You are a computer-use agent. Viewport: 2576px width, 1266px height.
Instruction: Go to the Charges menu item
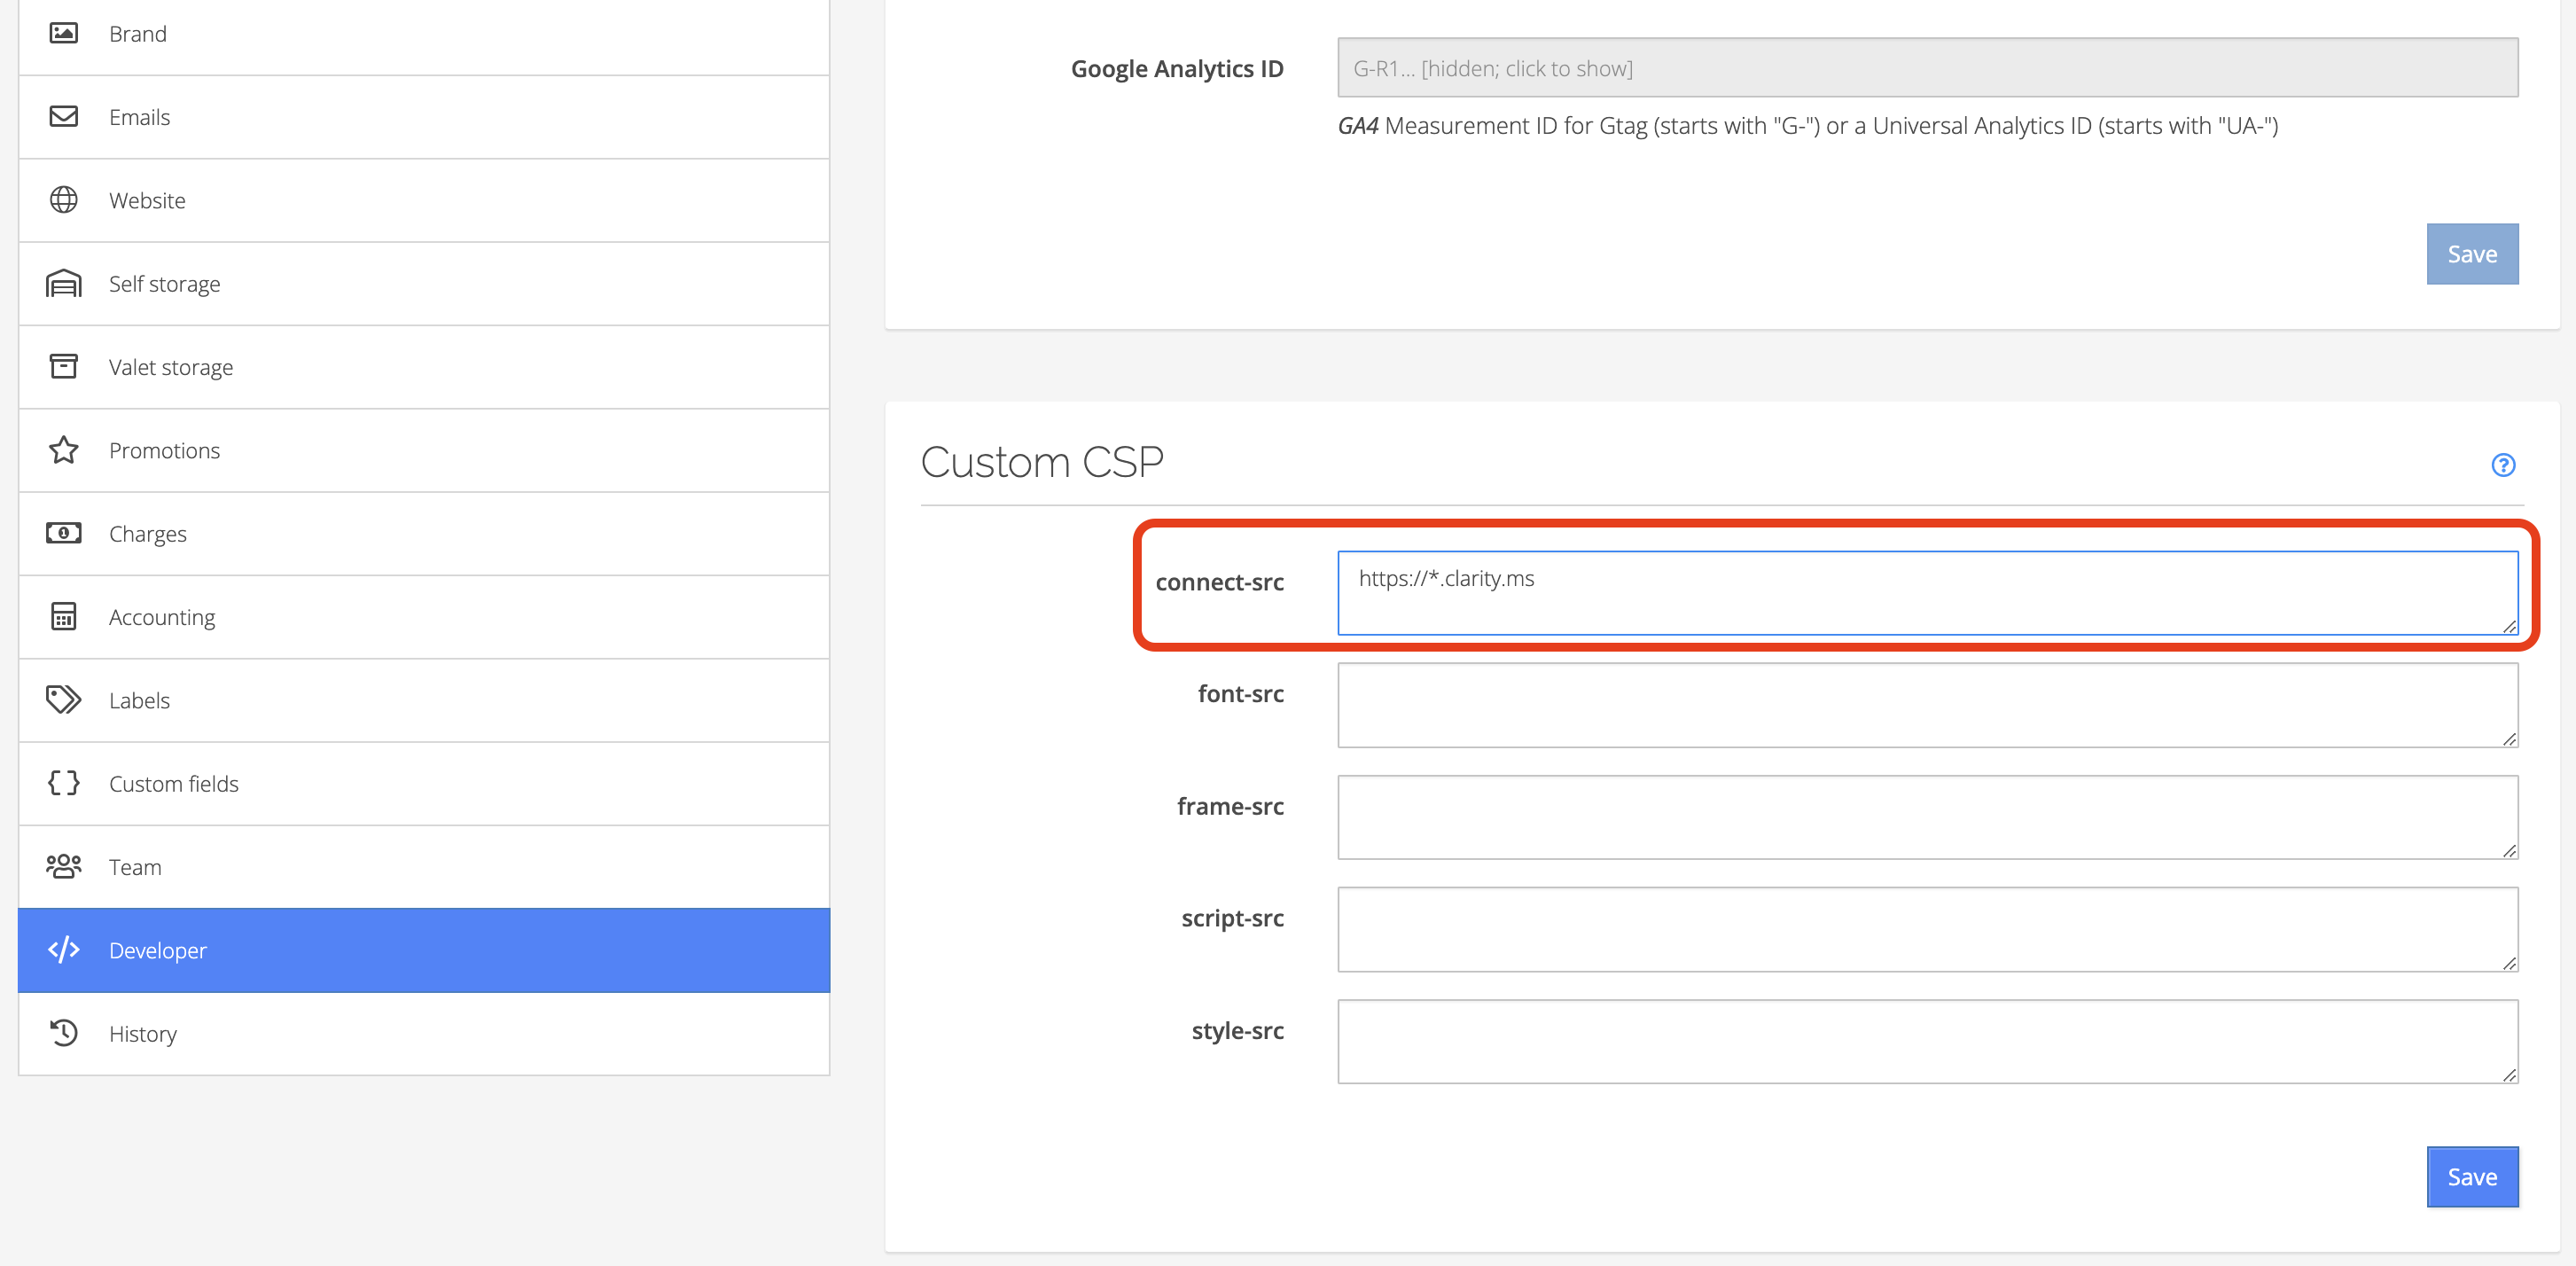coord(147,534)
